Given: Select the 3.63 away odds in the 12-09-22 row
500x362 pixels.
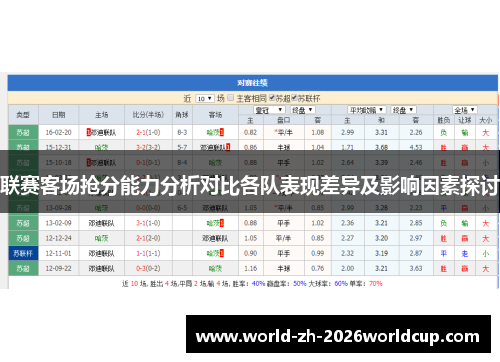Looking at the screenshot, I should pyautogui.click(x=416, y=268).
